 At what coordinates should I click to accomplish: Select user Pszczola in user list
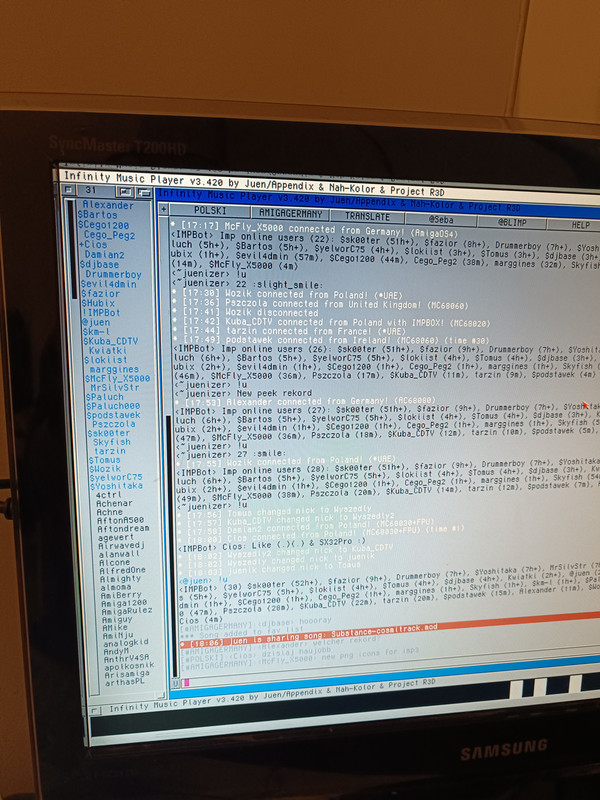click(114, 424)
